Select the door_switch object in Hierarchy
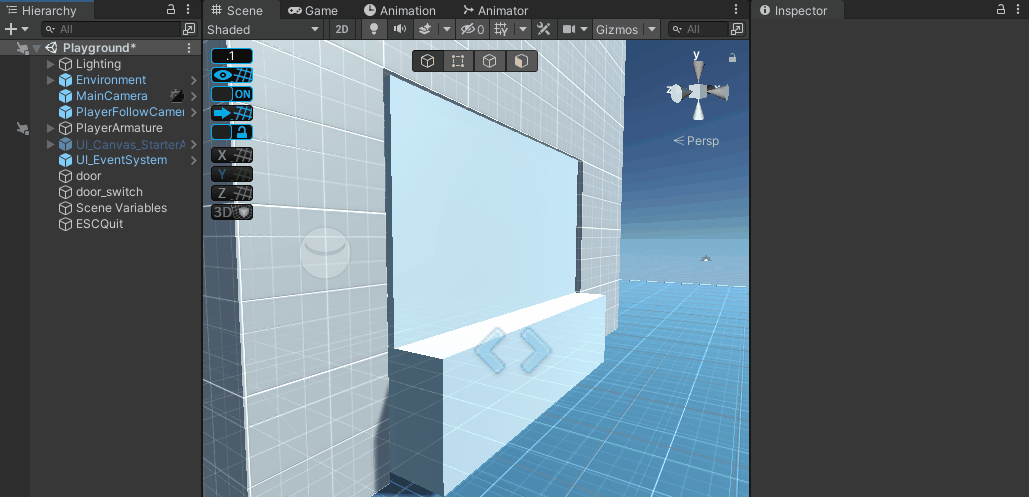 (109, 192)
